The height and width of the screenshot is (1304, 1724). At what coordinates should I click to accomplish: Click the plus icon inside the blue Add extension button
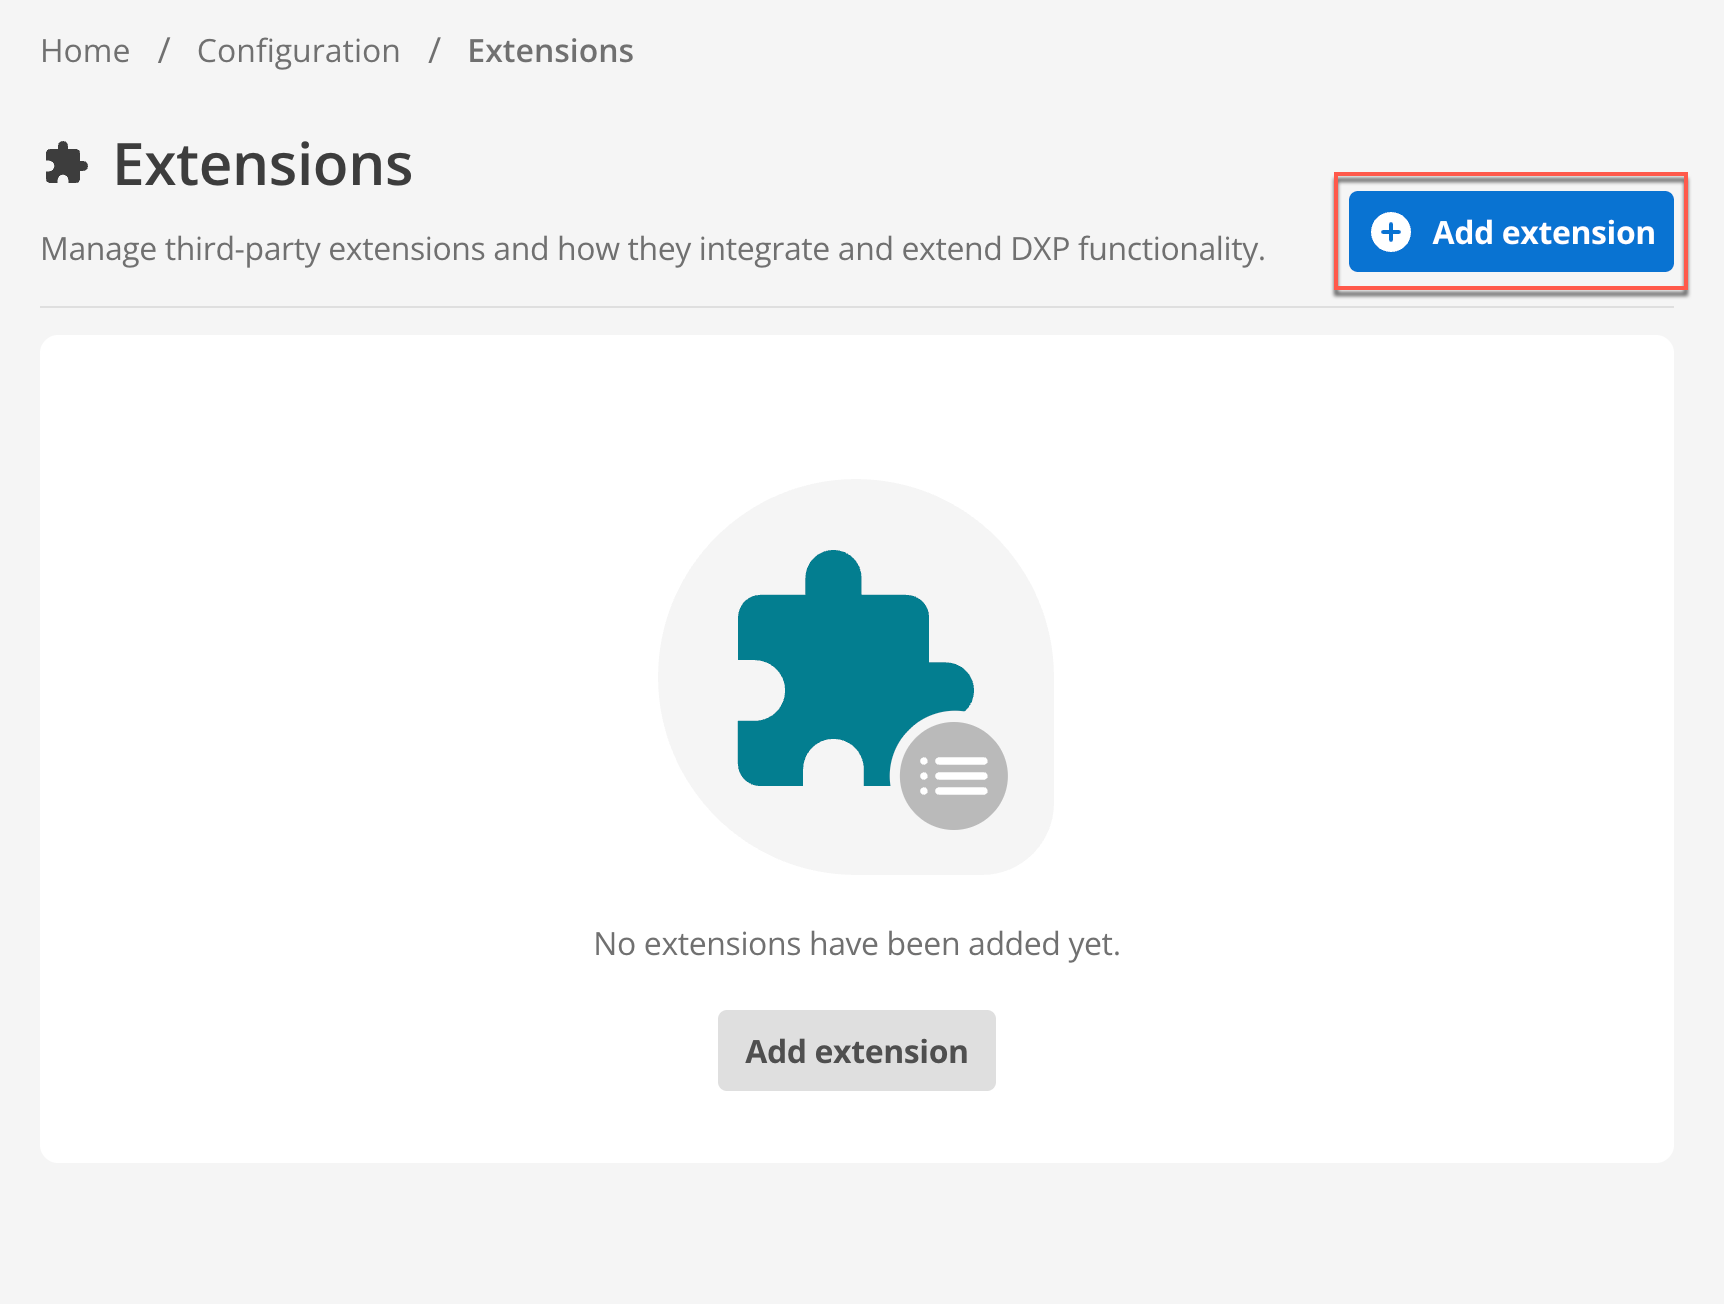1393,231
